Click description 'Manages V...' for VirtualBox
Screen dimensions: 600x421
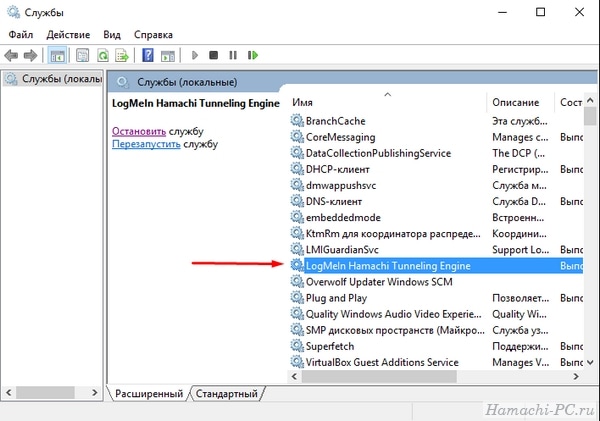tap(520, 362)
